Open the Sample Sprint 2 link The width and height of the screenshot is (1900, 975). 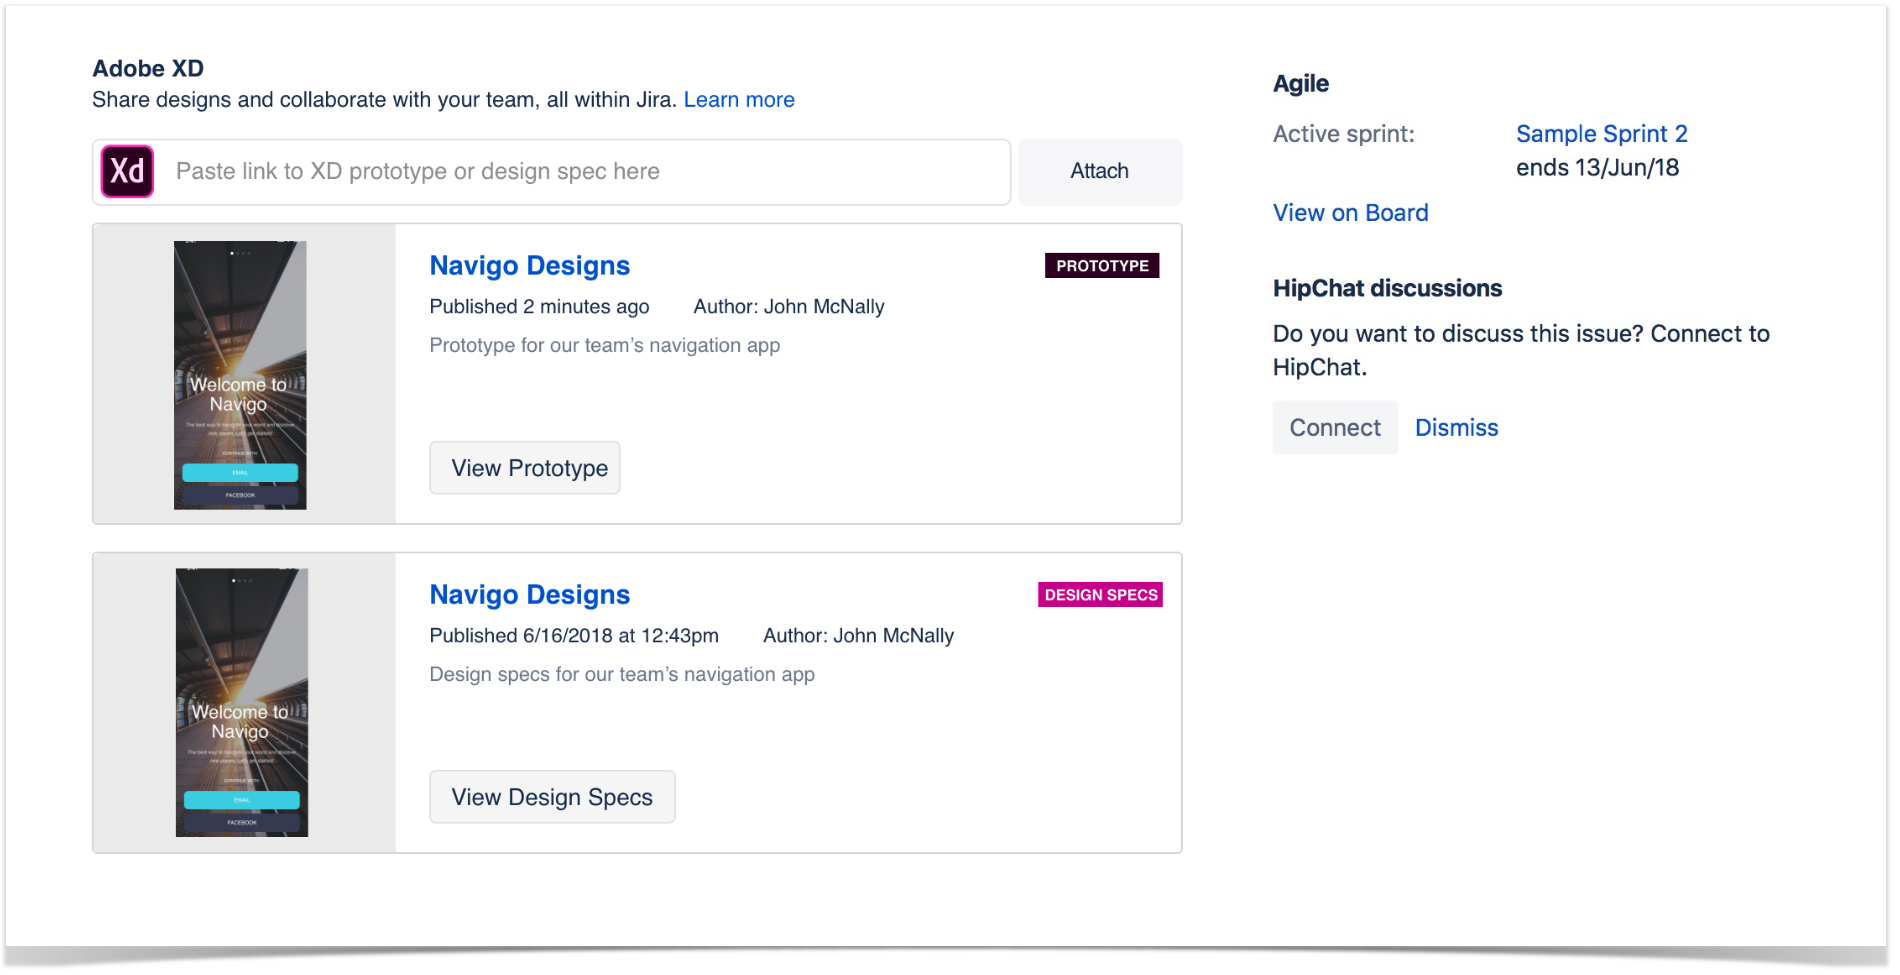click(1601, 134)
